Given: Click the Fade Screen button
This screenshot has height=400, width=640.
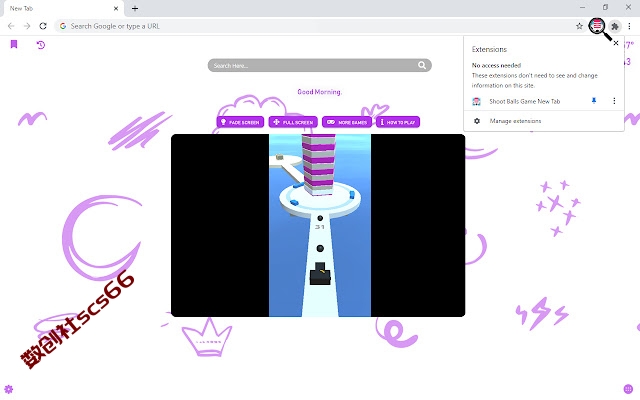Looking at the screenshot, I should [x=240, y=122].
